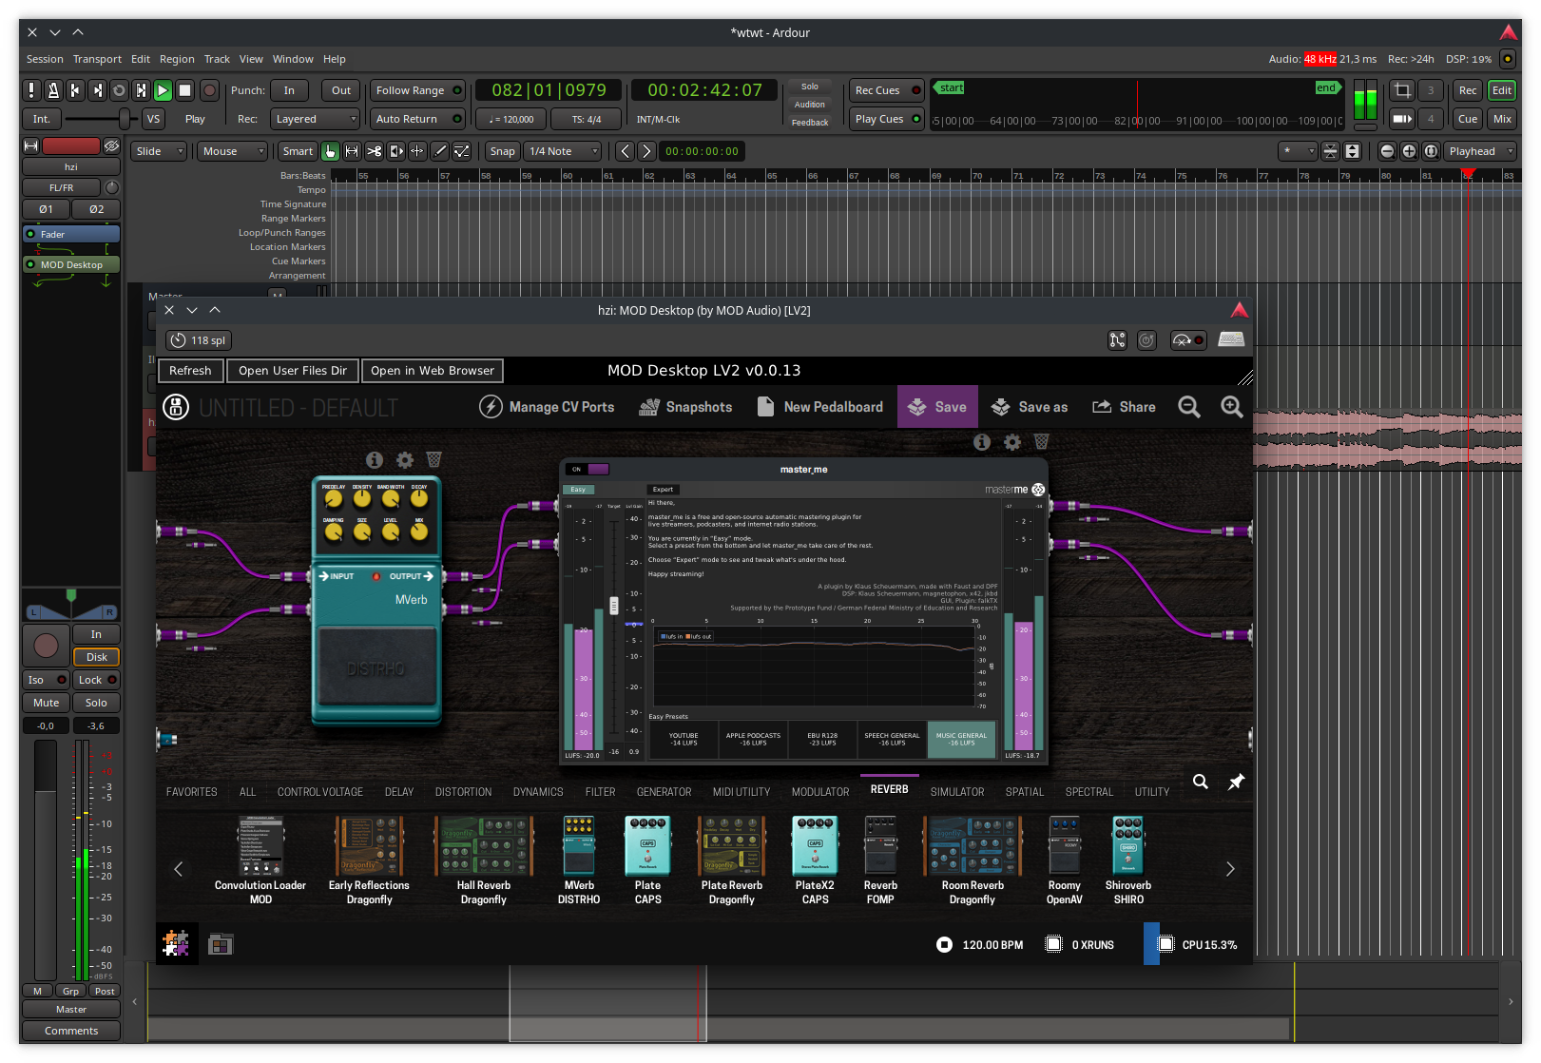Zoom Ardour timeline to whole session

coord(1431,151)
